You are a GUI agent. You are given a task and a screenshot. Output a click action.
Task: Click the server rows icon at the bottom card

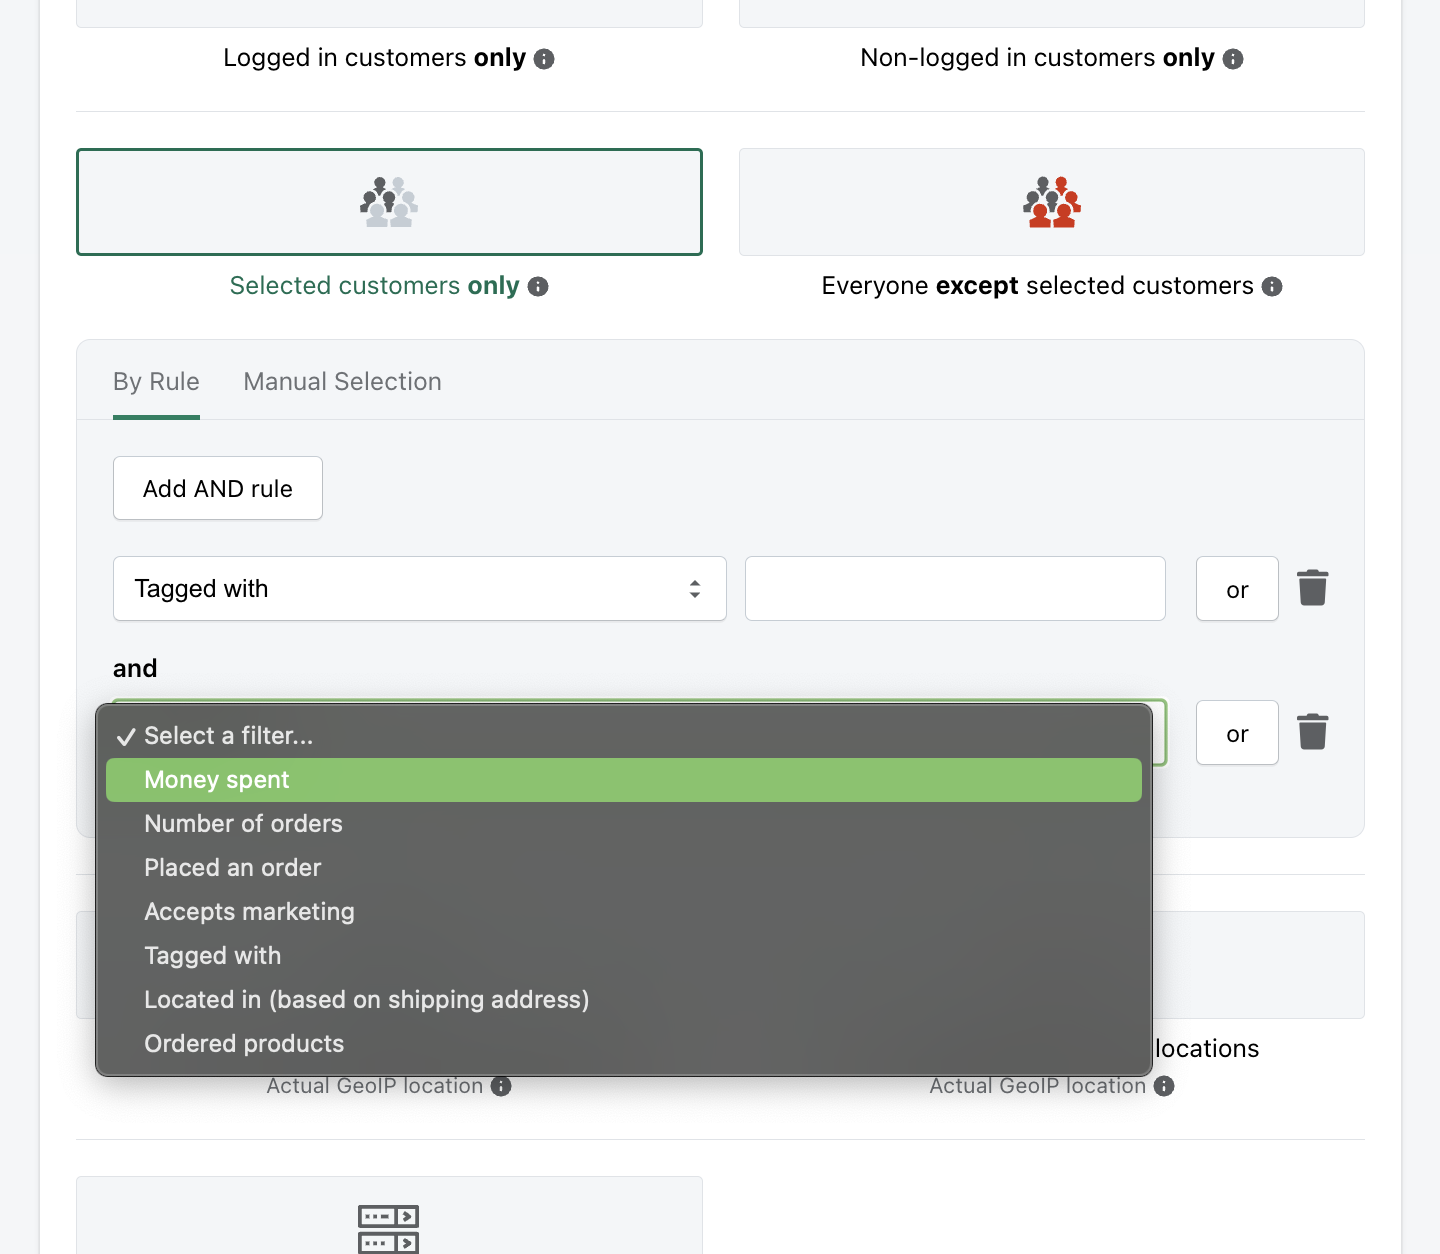pyautogui.click(x=389, y=1229)
